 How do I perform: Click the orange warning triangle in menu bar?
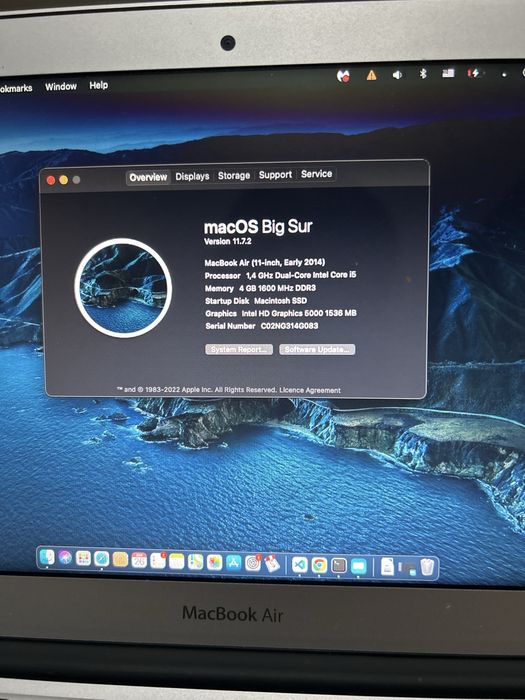click(371, 75)
